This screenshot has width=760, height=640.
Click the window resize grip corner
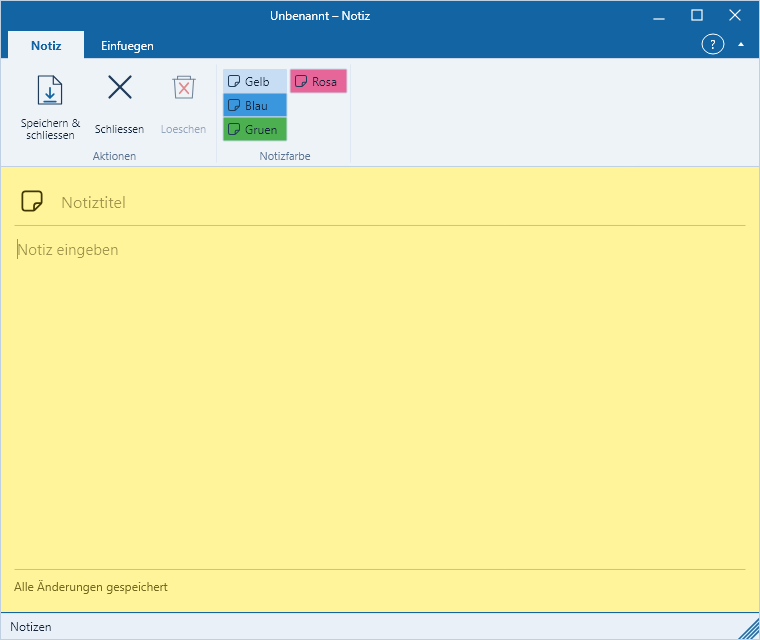click(x=749, y=630)
